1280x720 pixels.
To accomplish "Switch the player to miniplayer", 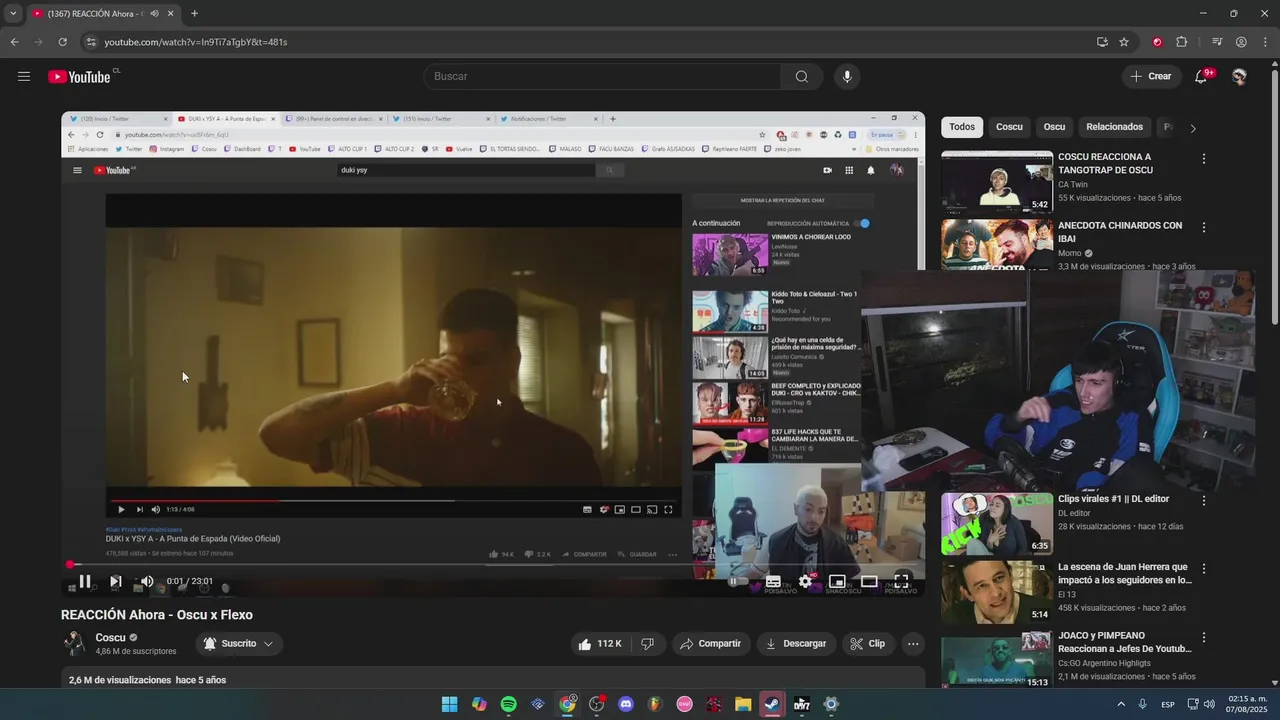I will (837, 581).
